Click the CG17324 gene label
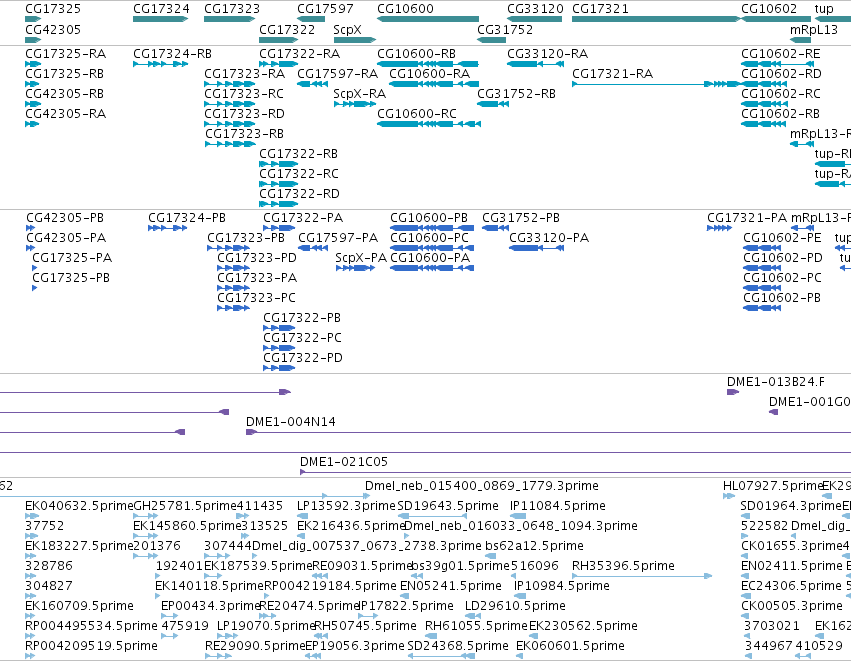Screen dimensions: 851x661 click(161, 9)
